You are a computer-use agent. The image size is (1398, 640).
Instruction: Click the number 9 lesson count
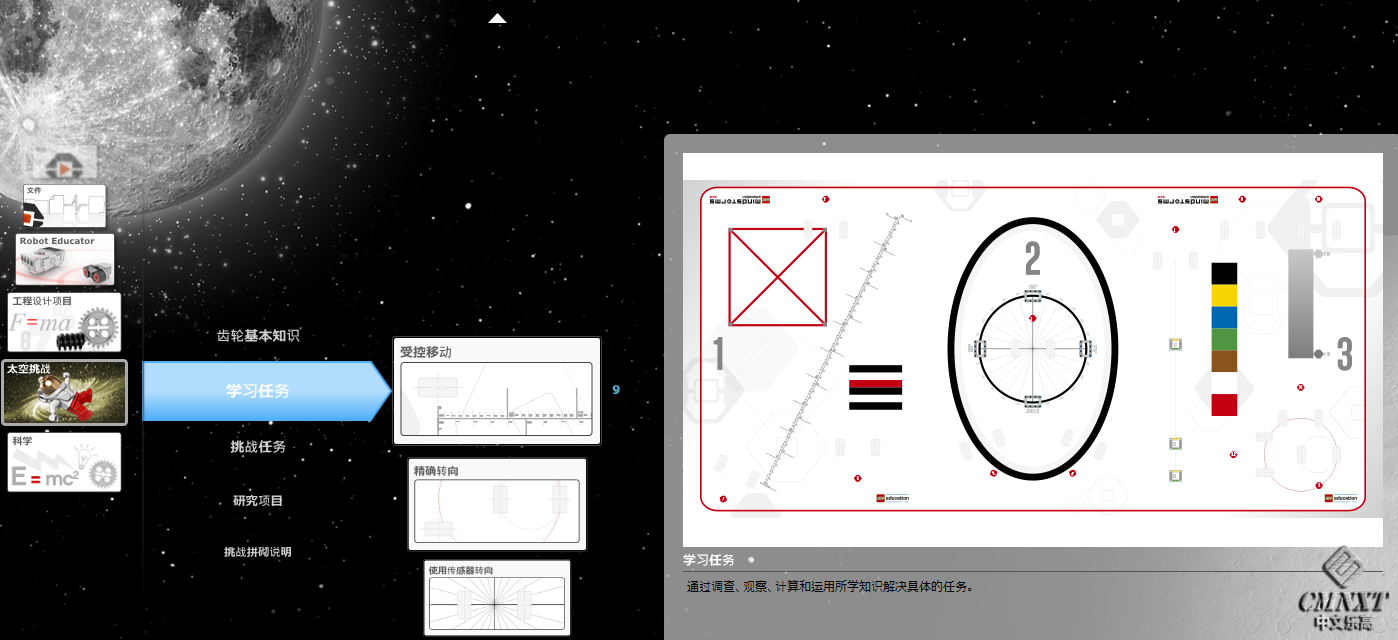coord(616,390)
